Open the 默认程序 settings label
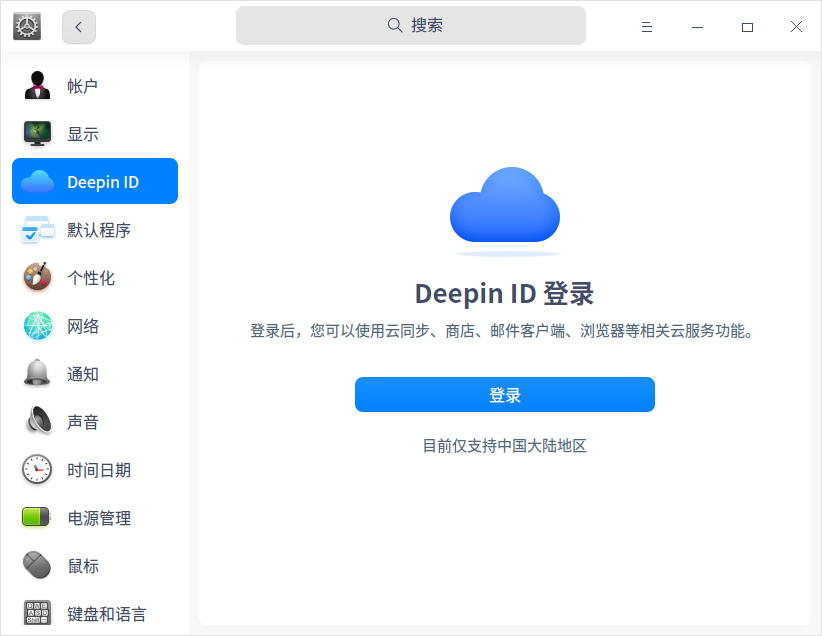Screen dimensions: 822x636 99,230
